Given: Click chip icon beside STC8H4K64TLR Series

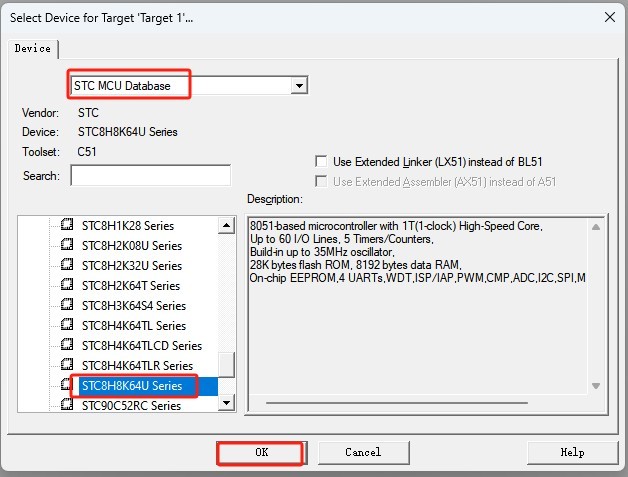Looking at the screenshot, I should pyautogui.click(x=67, y=365).
